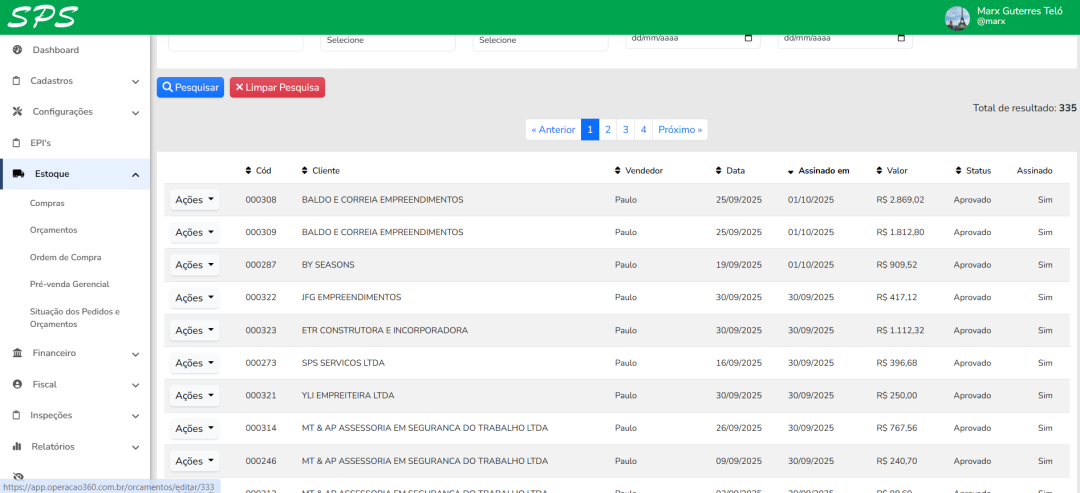Sort by Assinado em column
The width and height of the screenshot is (1080, 493).
pyautogui.click(x=817, y=171)
